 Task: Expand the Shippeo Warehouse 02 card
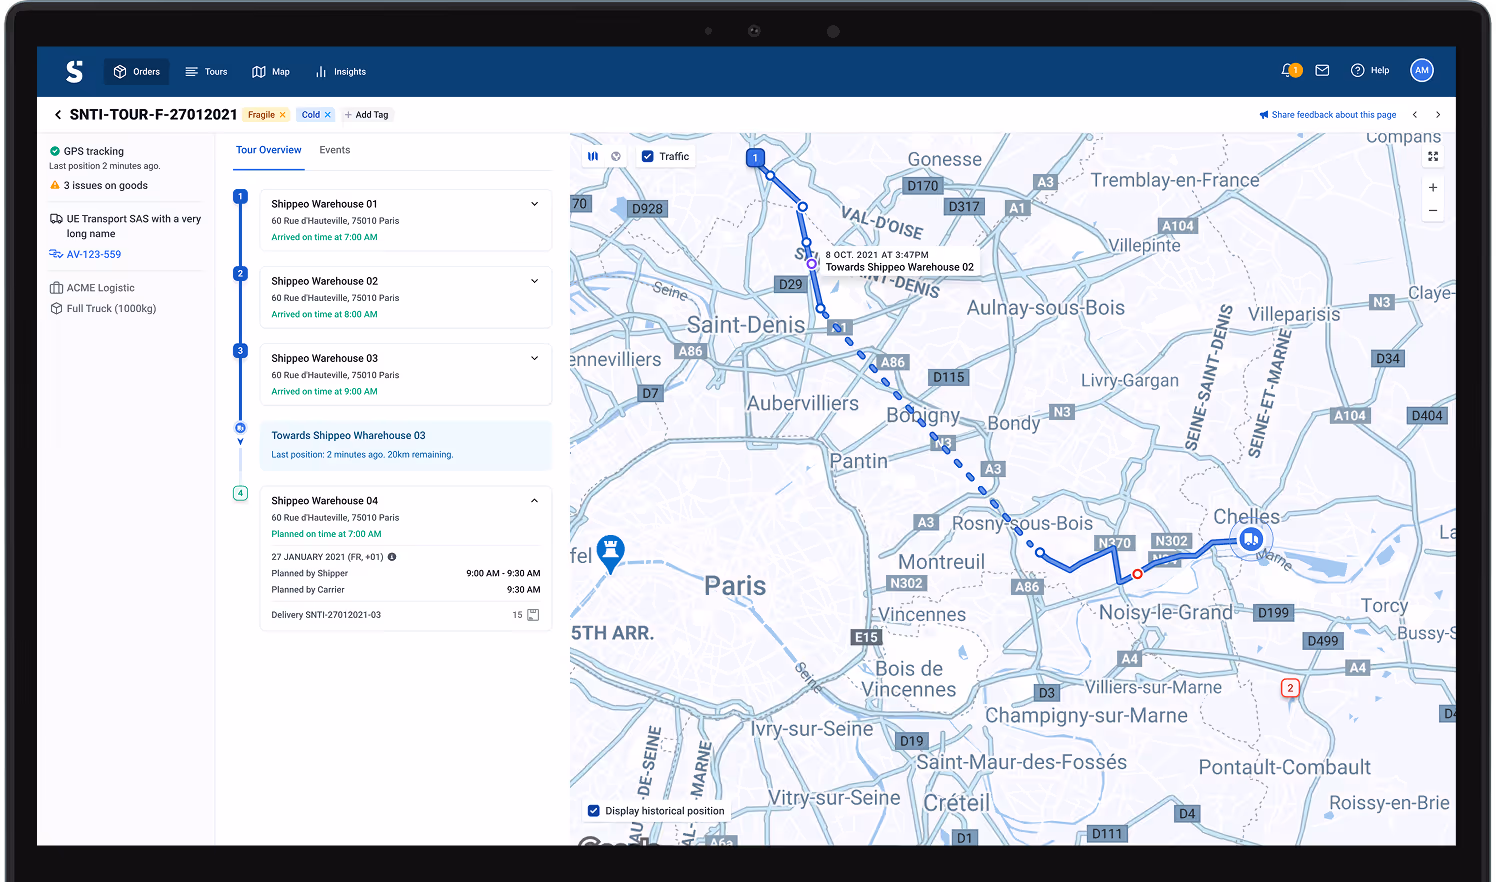534,281
